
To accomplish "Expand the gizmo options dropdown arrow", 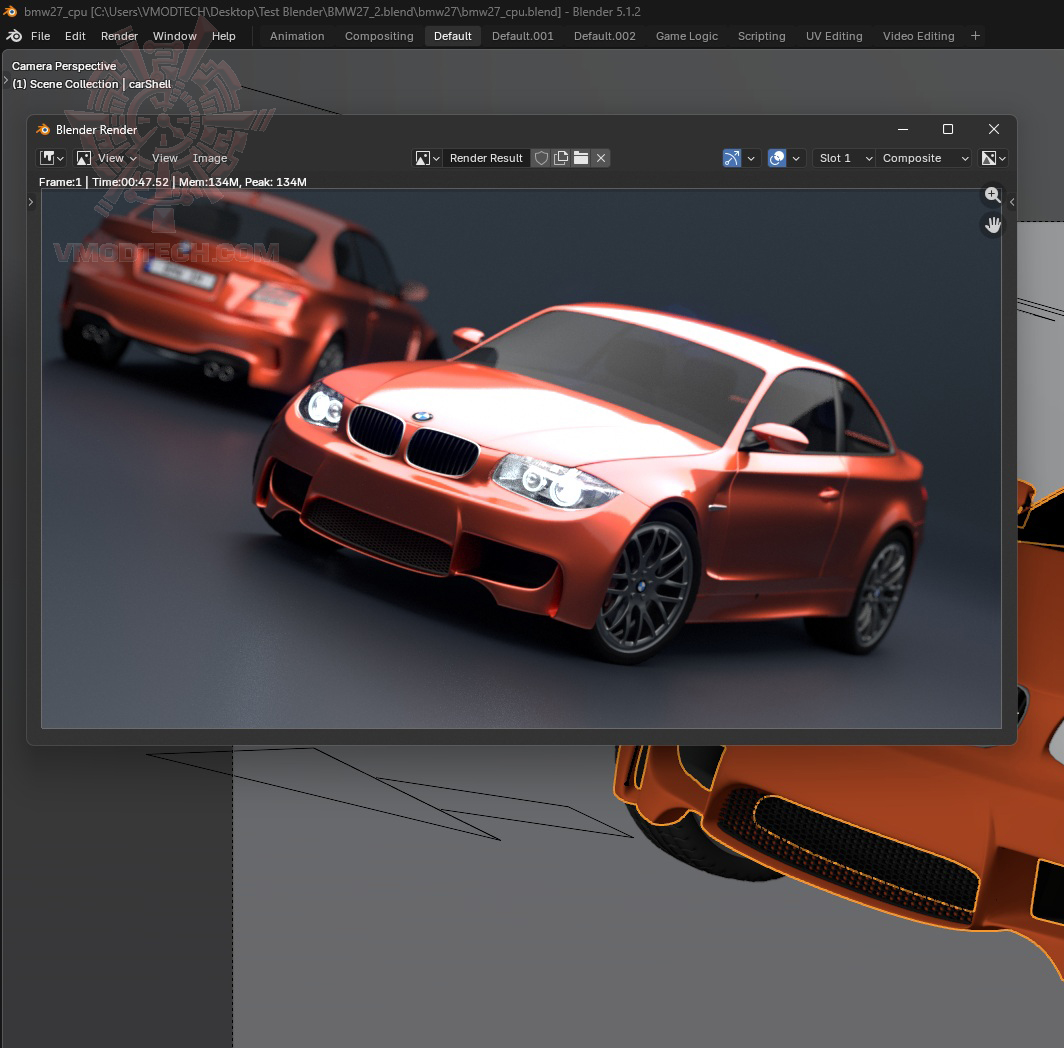I will point(750,158).
